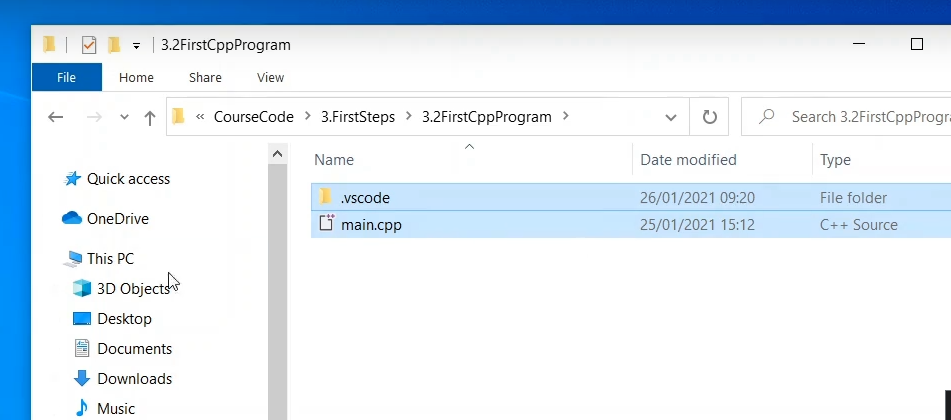Refresh the 3.2FirstCppProgram folder view
Viewport: 951px width, 420px height.
pyautogui.click(x=710, y=117)
